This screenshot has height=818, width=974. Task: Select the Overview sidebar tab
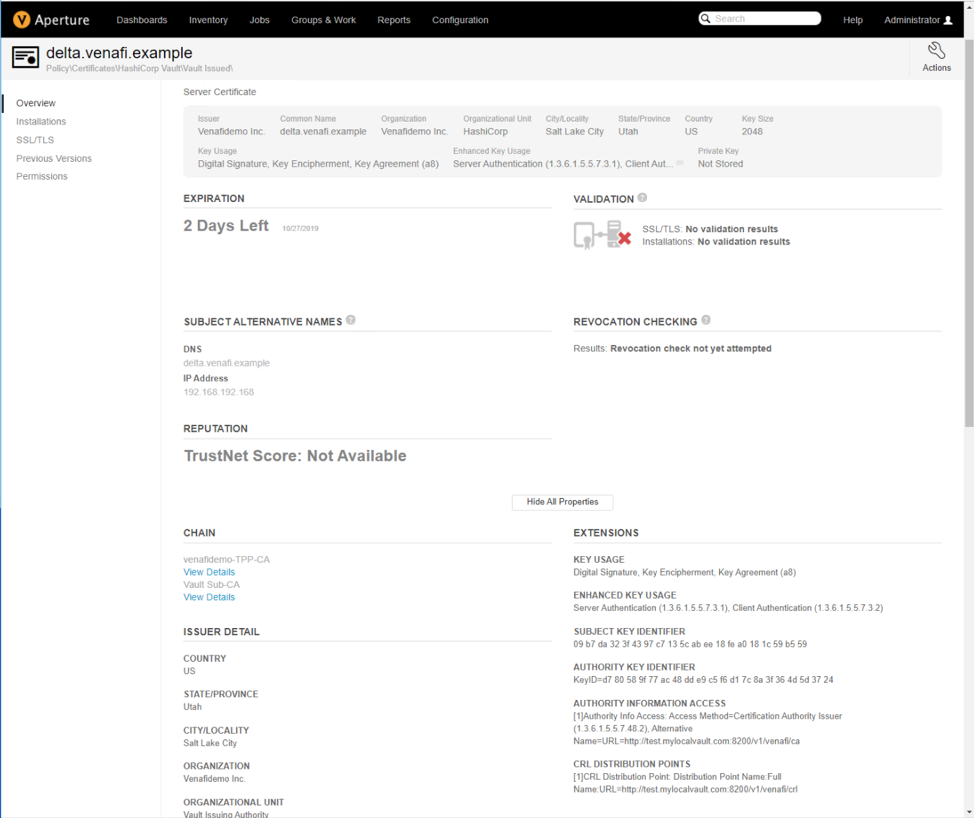(x=36, y=103)
